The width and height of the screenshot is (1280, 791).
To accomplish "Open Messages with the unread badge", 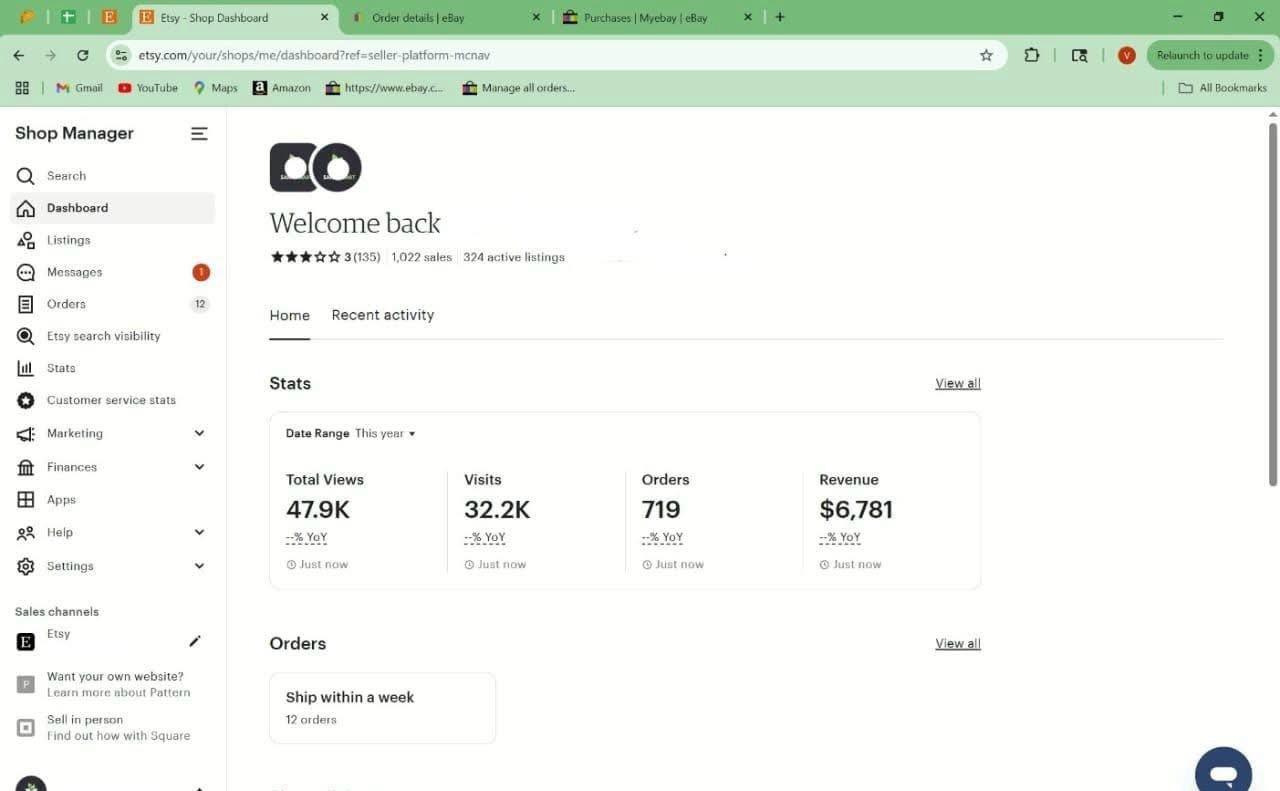I will 74,272.
